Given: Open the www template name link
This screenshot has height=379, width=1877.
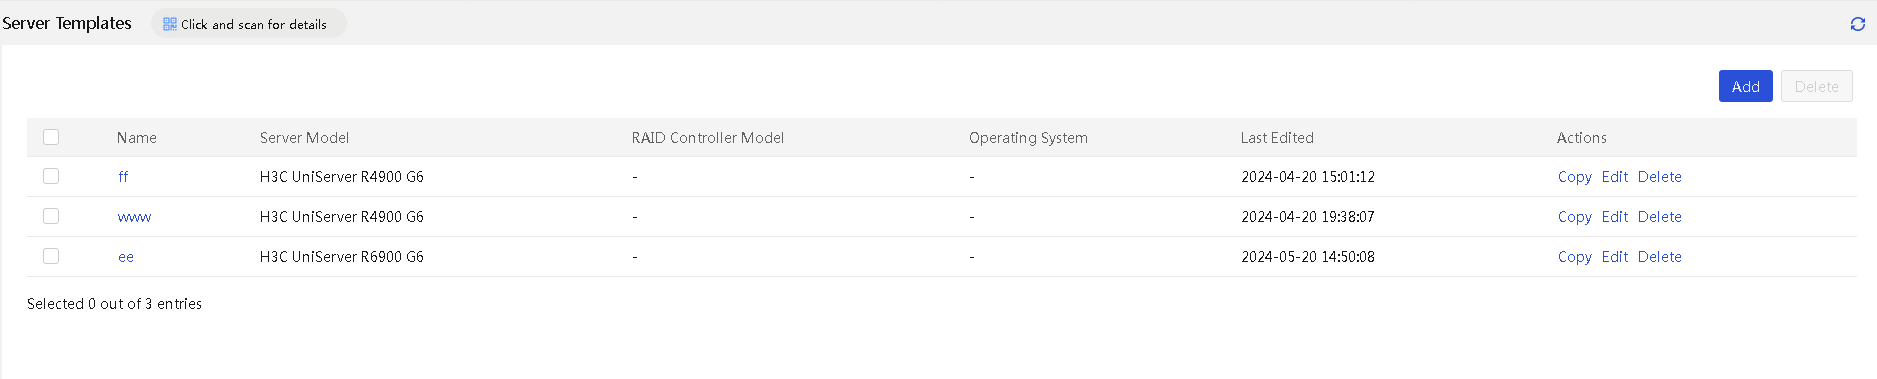Looking at the screenshot, I should point(134,217).
